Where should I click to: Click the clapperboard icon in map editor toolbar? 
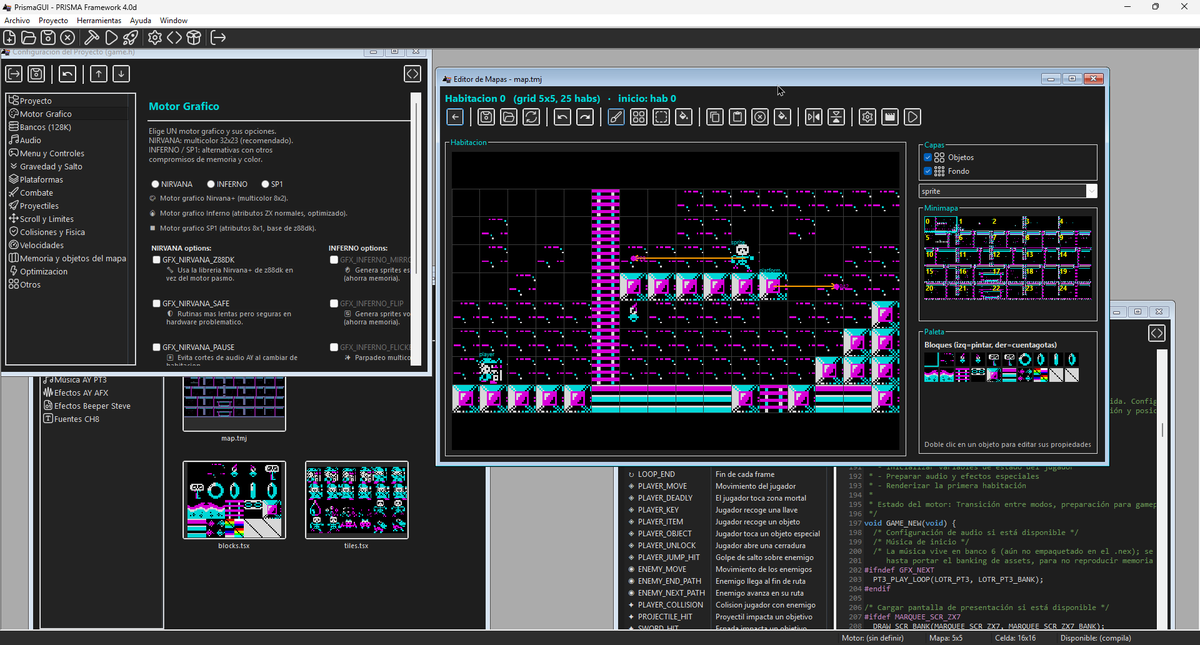(889, 117)
